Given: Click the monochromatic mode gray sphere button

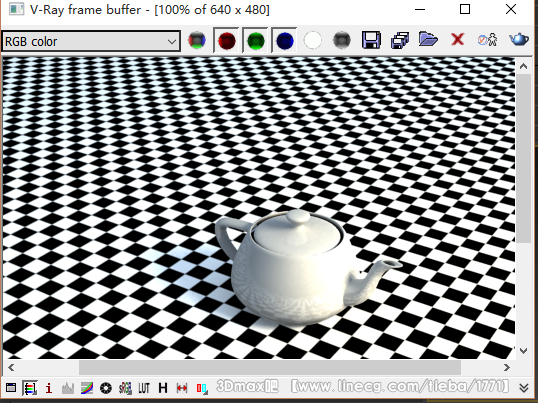Looking at the screenshot, I should (342, 40).
